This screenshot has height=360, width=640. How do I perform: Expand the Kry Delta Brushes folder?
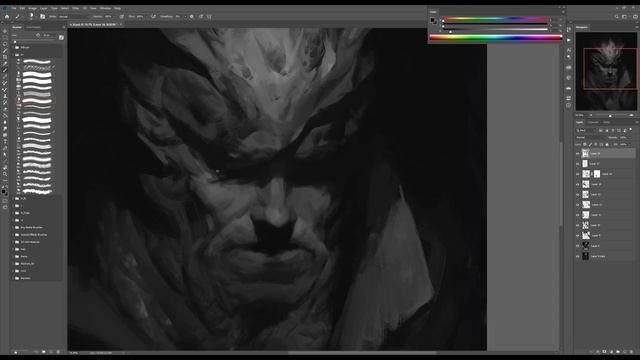tap(14, 227)
